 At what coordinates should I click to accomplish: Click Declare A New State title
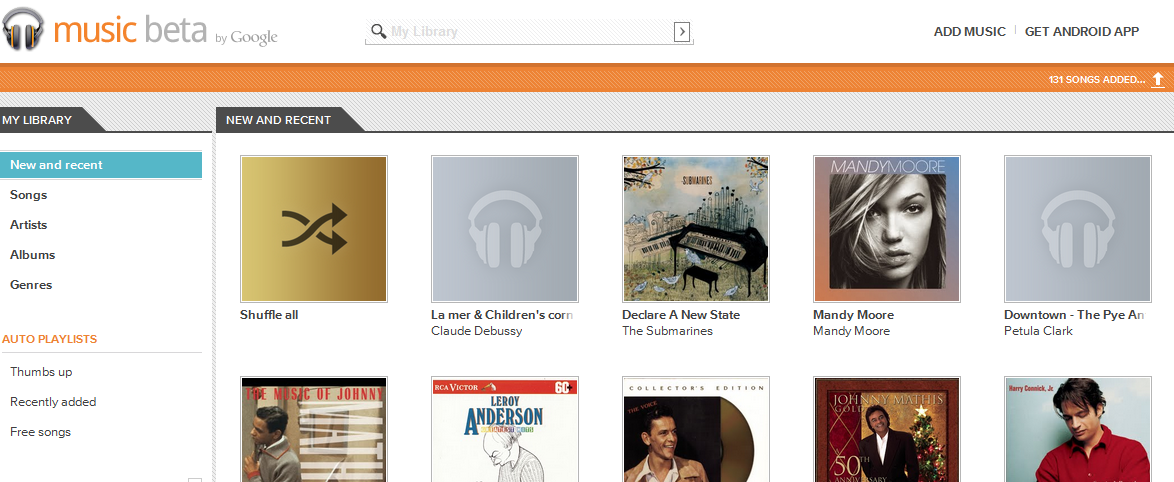coord(681,315)
